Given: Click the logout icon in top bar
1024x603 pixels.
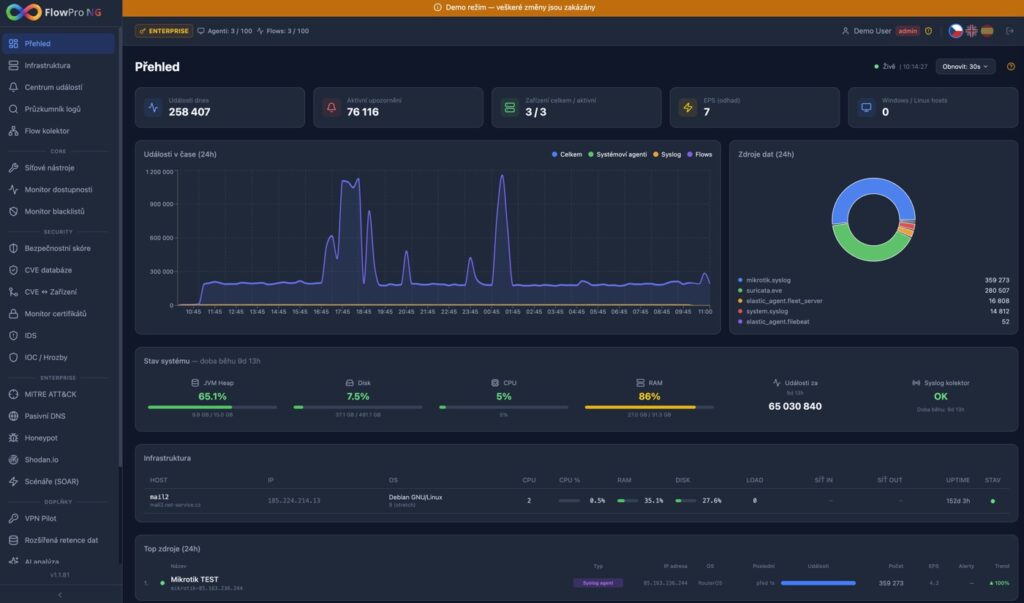Looking at the screenshot, I should pyautogui.click(x=1010, y=31).
